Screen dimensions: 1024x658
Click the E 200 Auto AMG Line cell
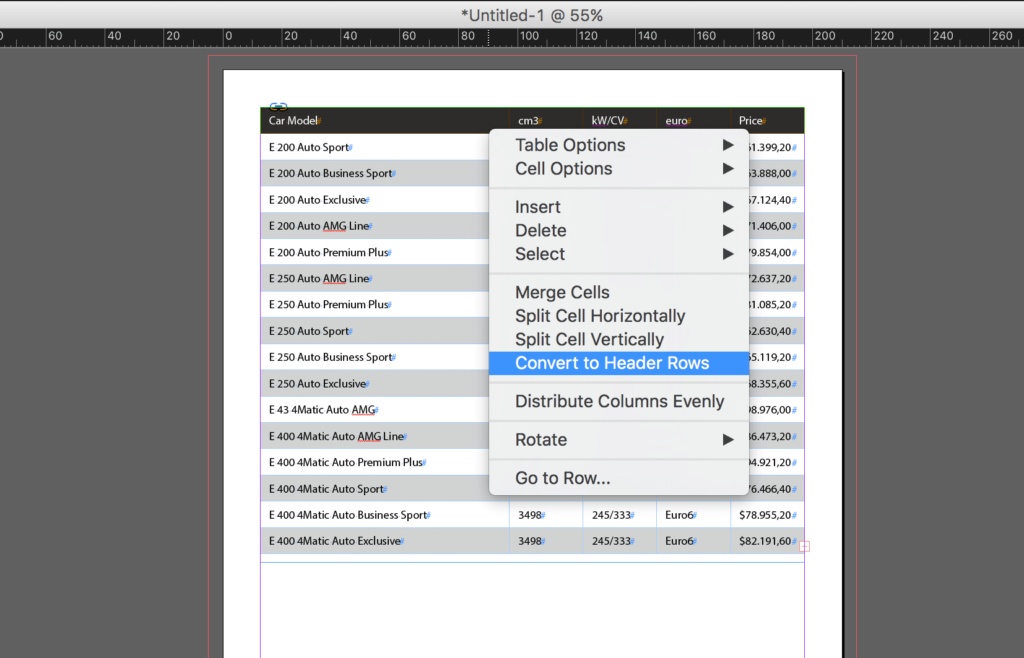pos(375,226)
